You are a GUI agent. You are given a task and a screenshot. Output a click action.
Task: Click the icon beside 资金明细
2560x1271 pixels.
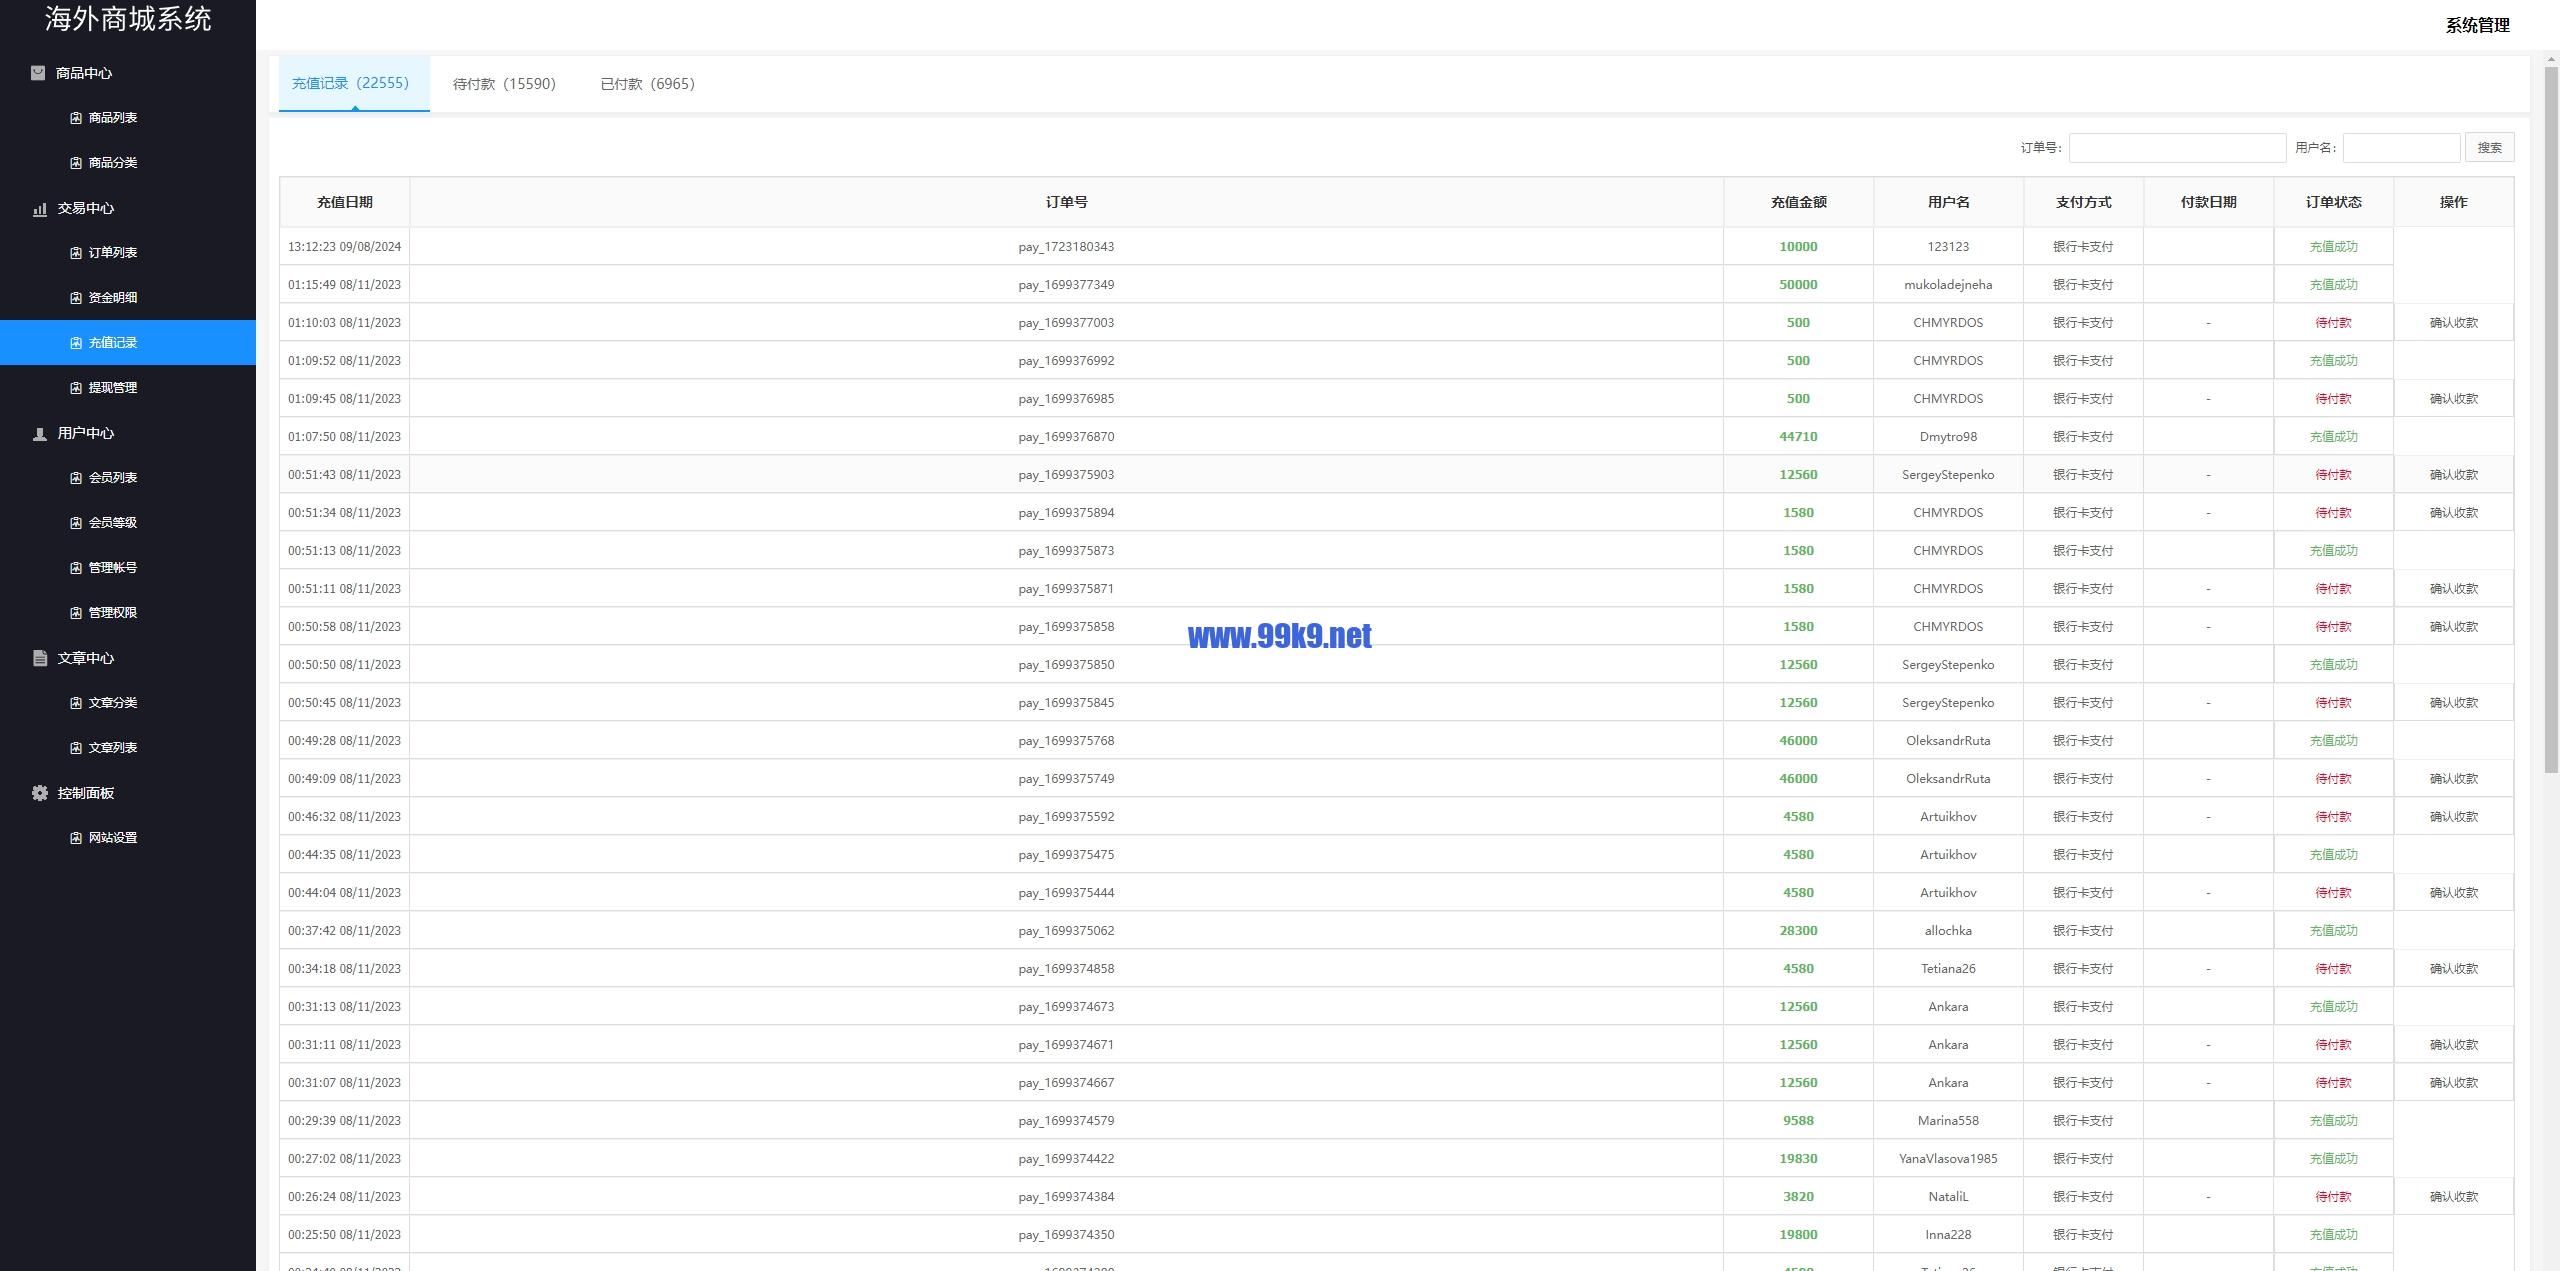[x=76, y=298]
